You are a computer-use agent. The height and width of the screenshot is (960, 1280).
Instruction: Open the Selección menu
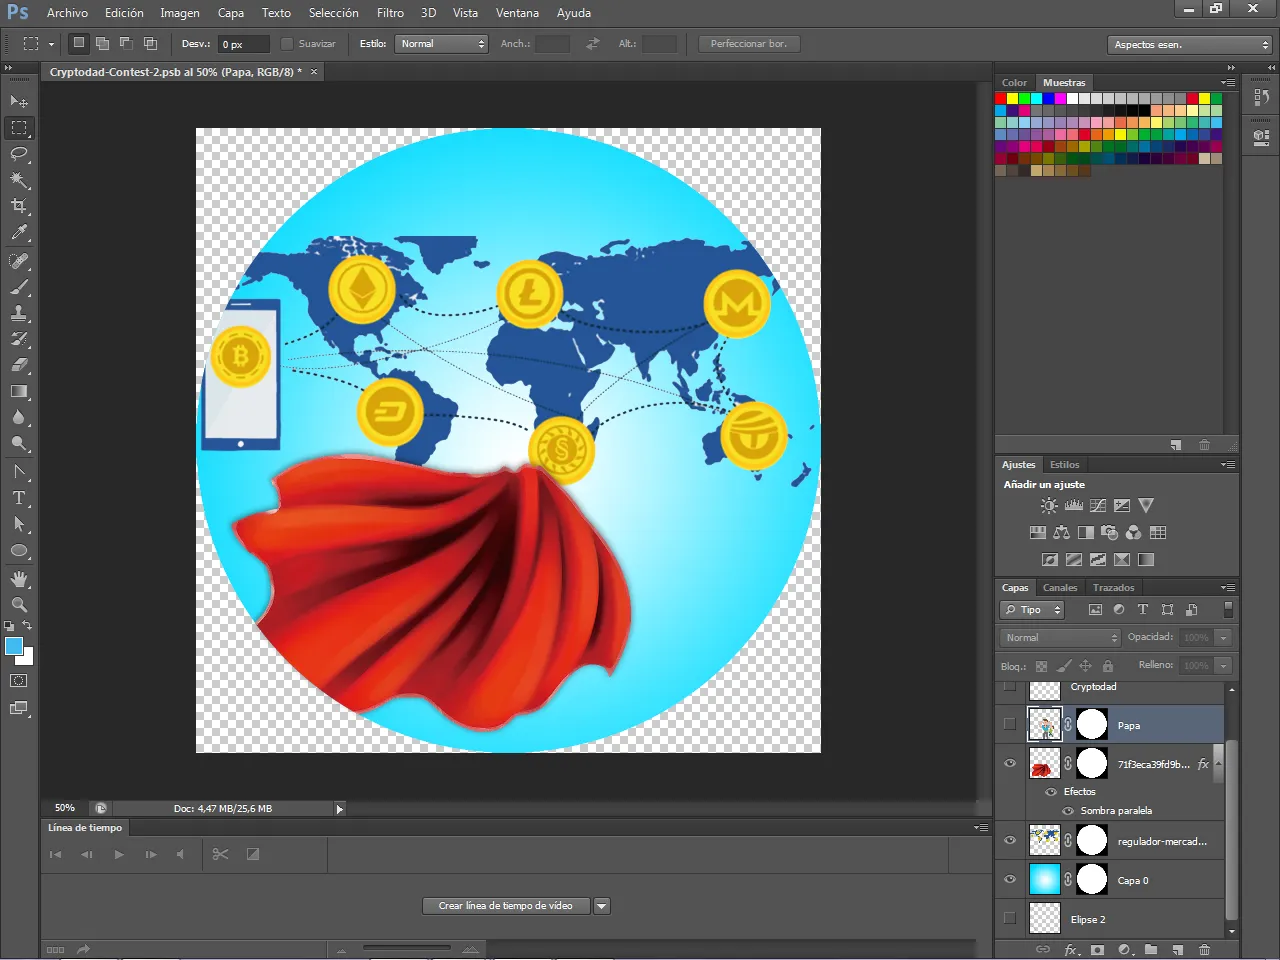333,13
